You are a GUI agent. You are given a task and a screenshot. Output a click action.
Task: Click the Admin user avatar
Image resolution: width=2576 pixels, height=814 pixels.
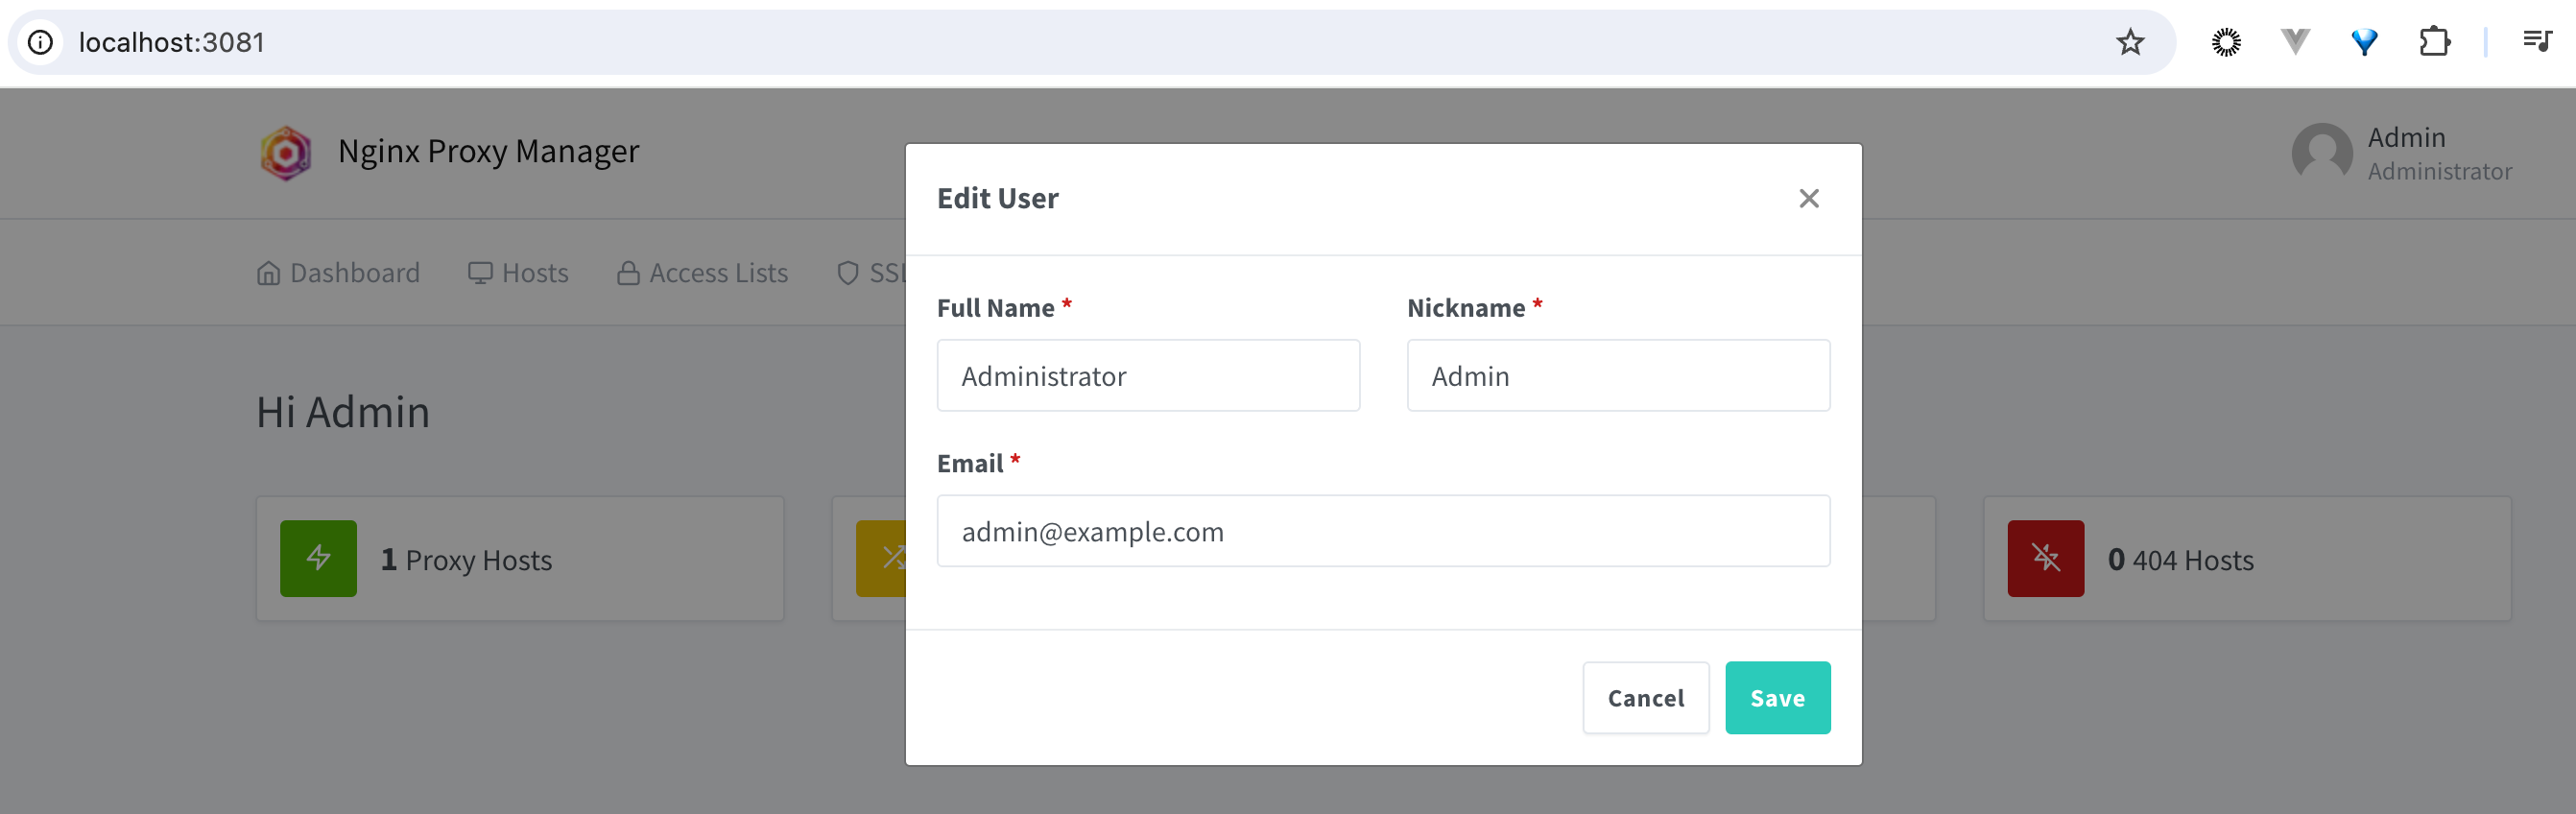click(x=2322, y=153)
